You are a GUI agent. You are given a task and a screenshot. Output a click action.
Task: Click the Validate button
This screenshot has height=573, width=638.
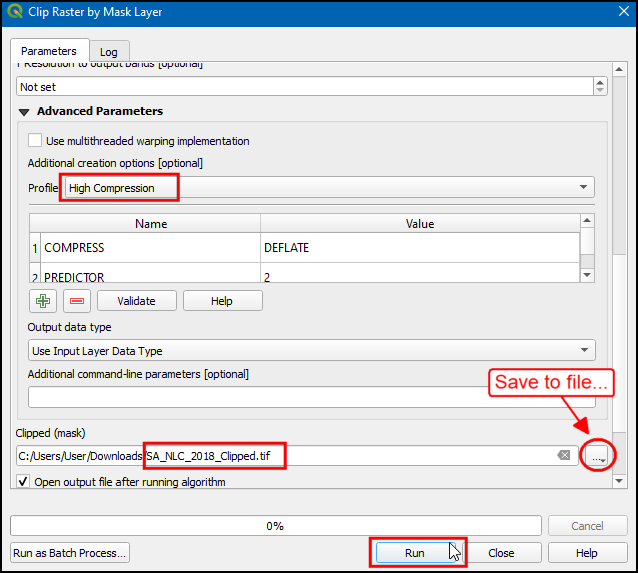point(136,301)
